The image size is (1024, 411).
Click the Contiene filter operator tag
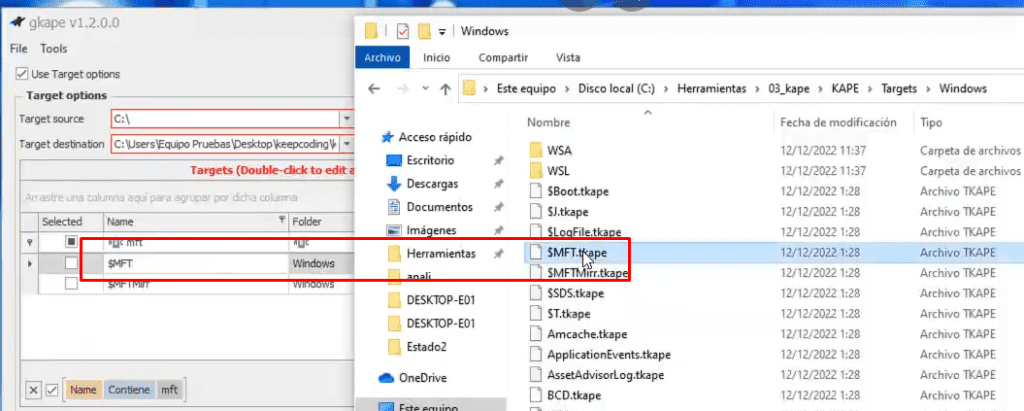129,390
